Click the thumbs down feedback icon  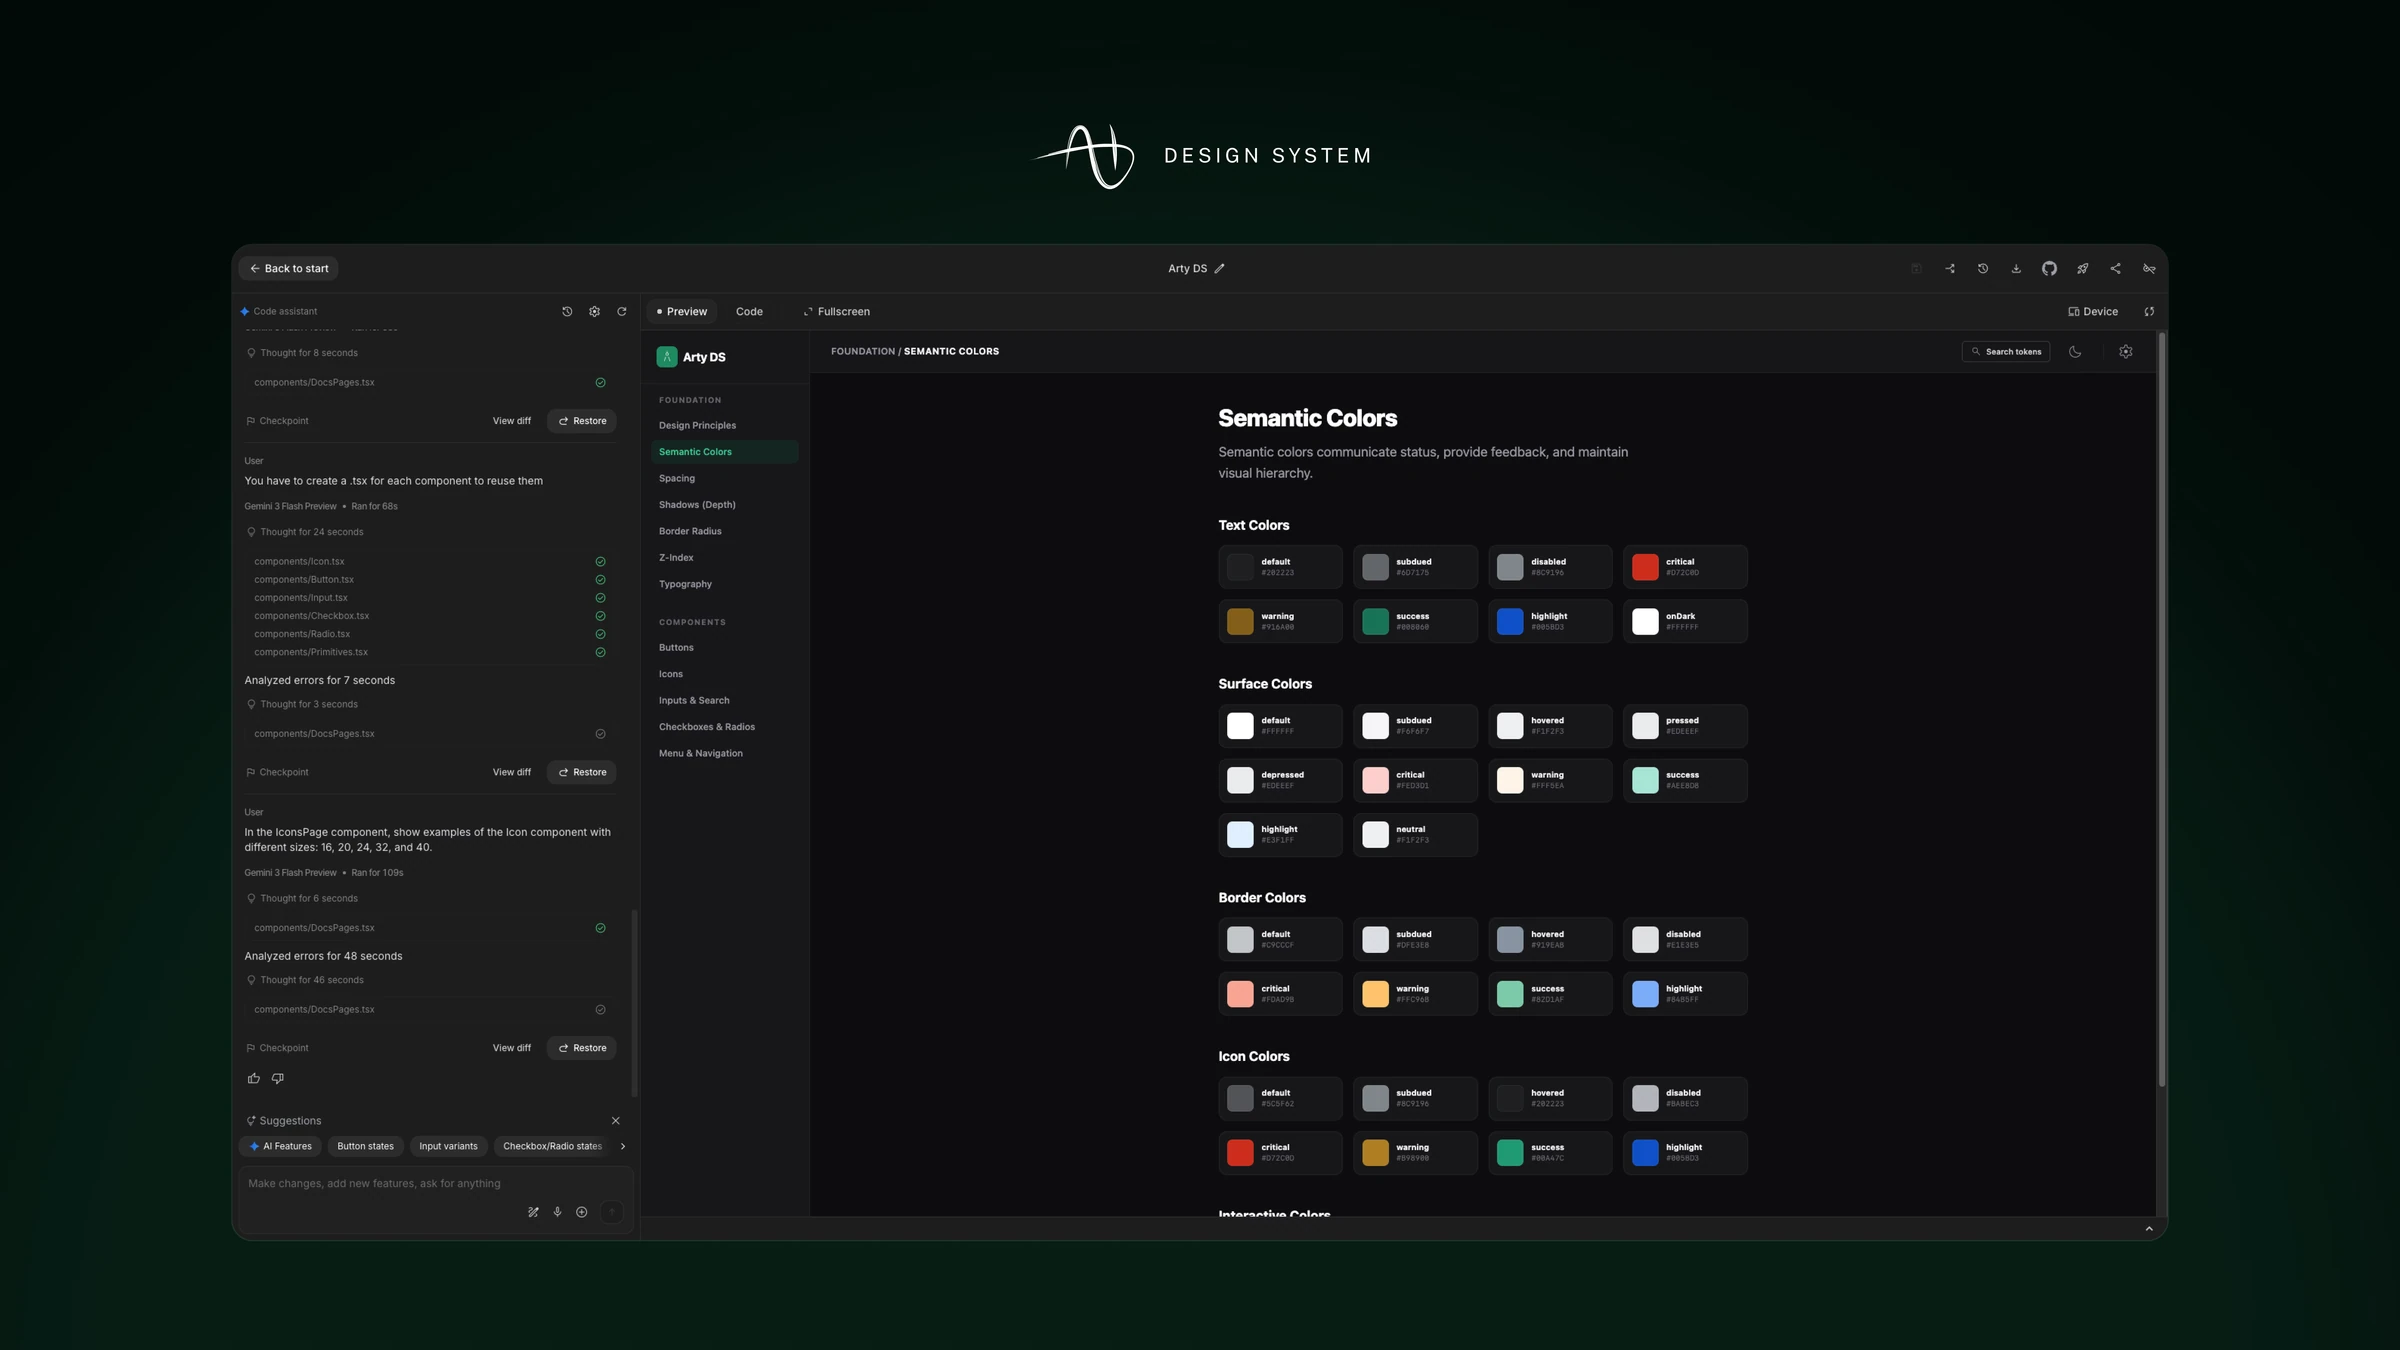click(278, 1078)
